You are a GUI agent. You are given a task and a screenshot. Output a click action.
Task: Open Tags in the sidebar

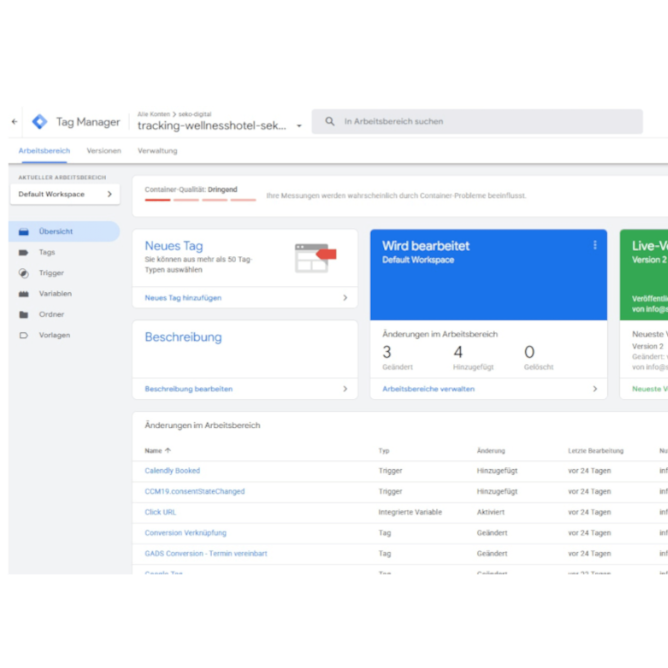[x=47, y=252]
